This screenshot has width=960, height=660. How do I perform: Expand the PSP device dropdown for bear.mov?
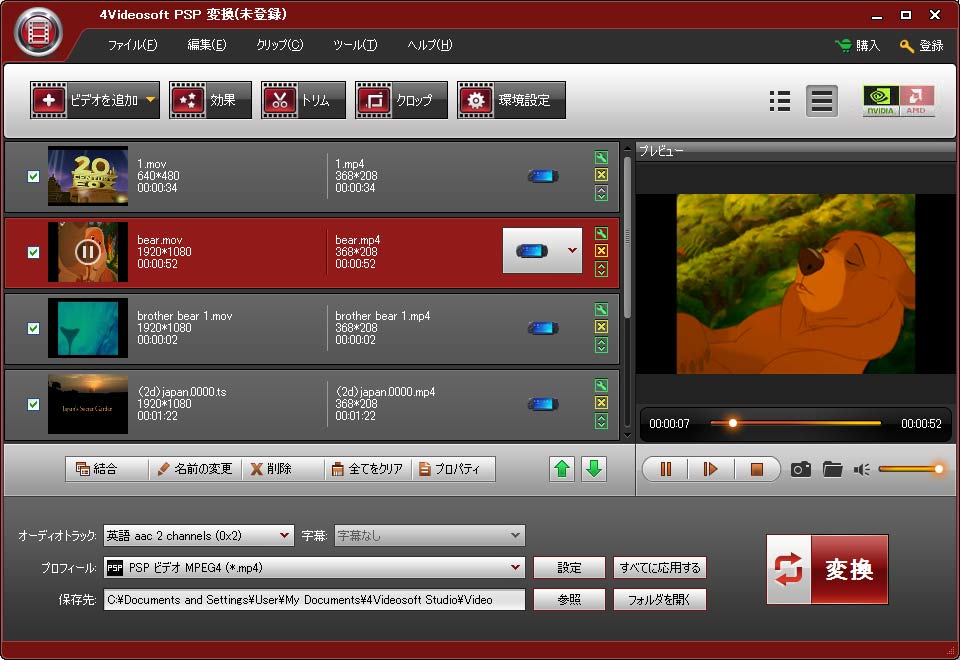(573, 250)
